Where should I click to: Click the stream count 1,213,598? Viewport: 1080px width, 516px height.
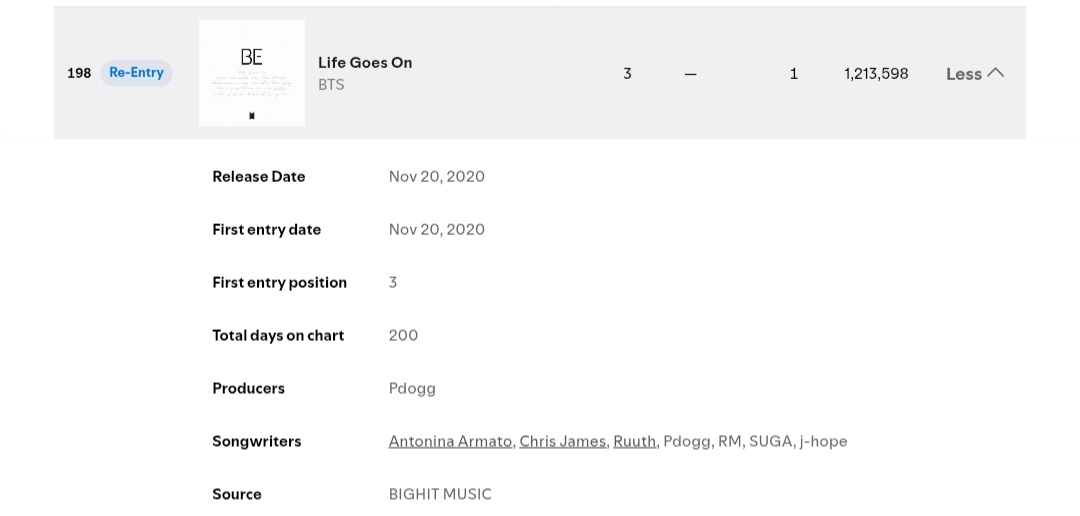[876, 73]
